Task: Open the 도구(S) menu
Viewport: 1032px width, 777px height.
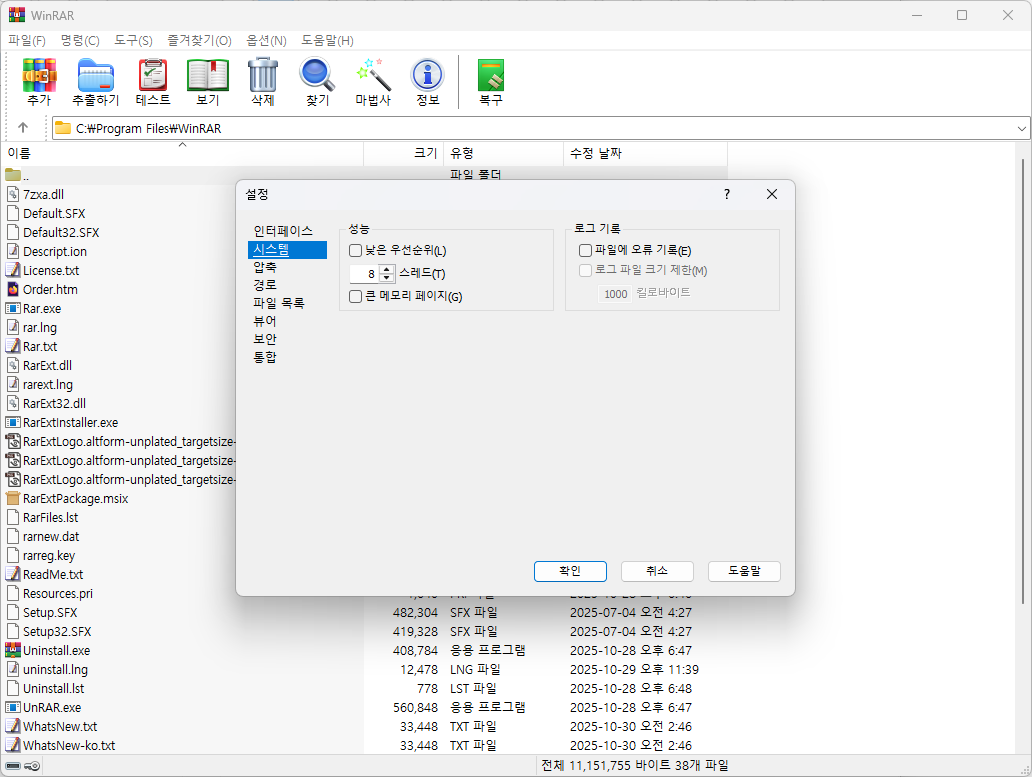Action: click(133, 41)
